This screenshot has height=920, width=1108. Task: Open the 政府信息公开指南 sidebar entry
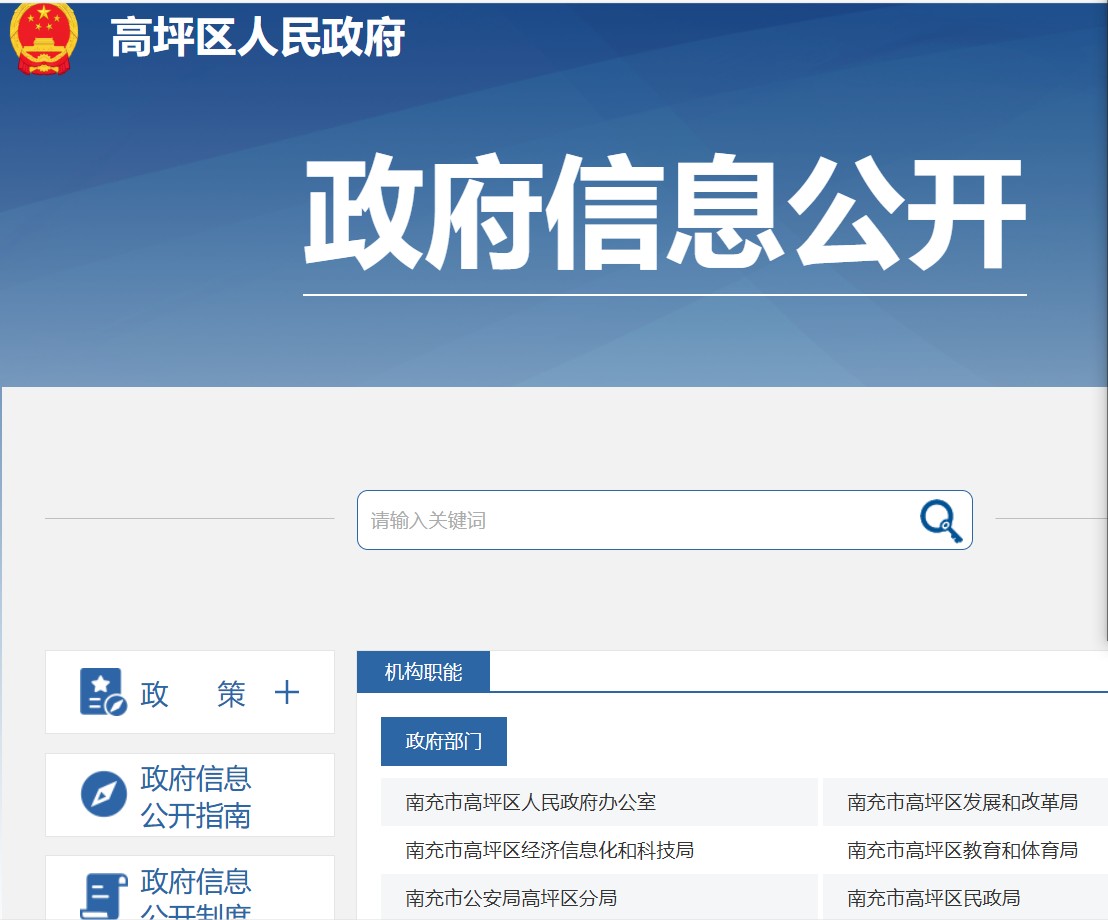198,795
